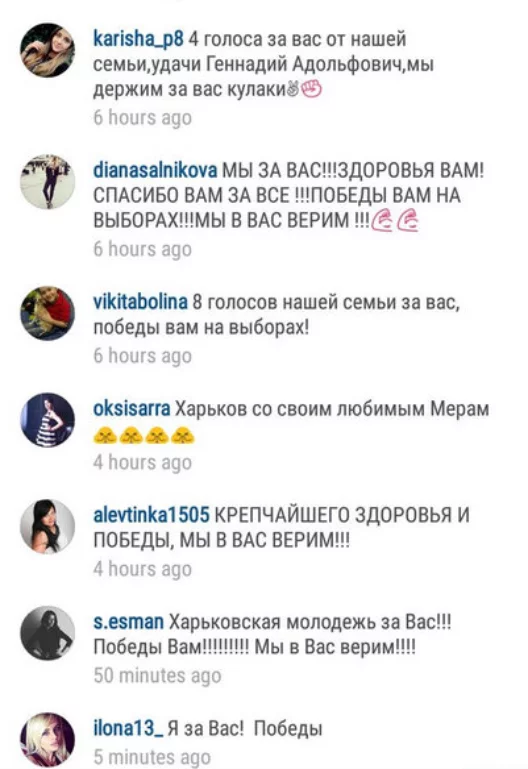528x769 pixels.
Task: Open the dianasalnikova username link
Action: tap(155, 170)
